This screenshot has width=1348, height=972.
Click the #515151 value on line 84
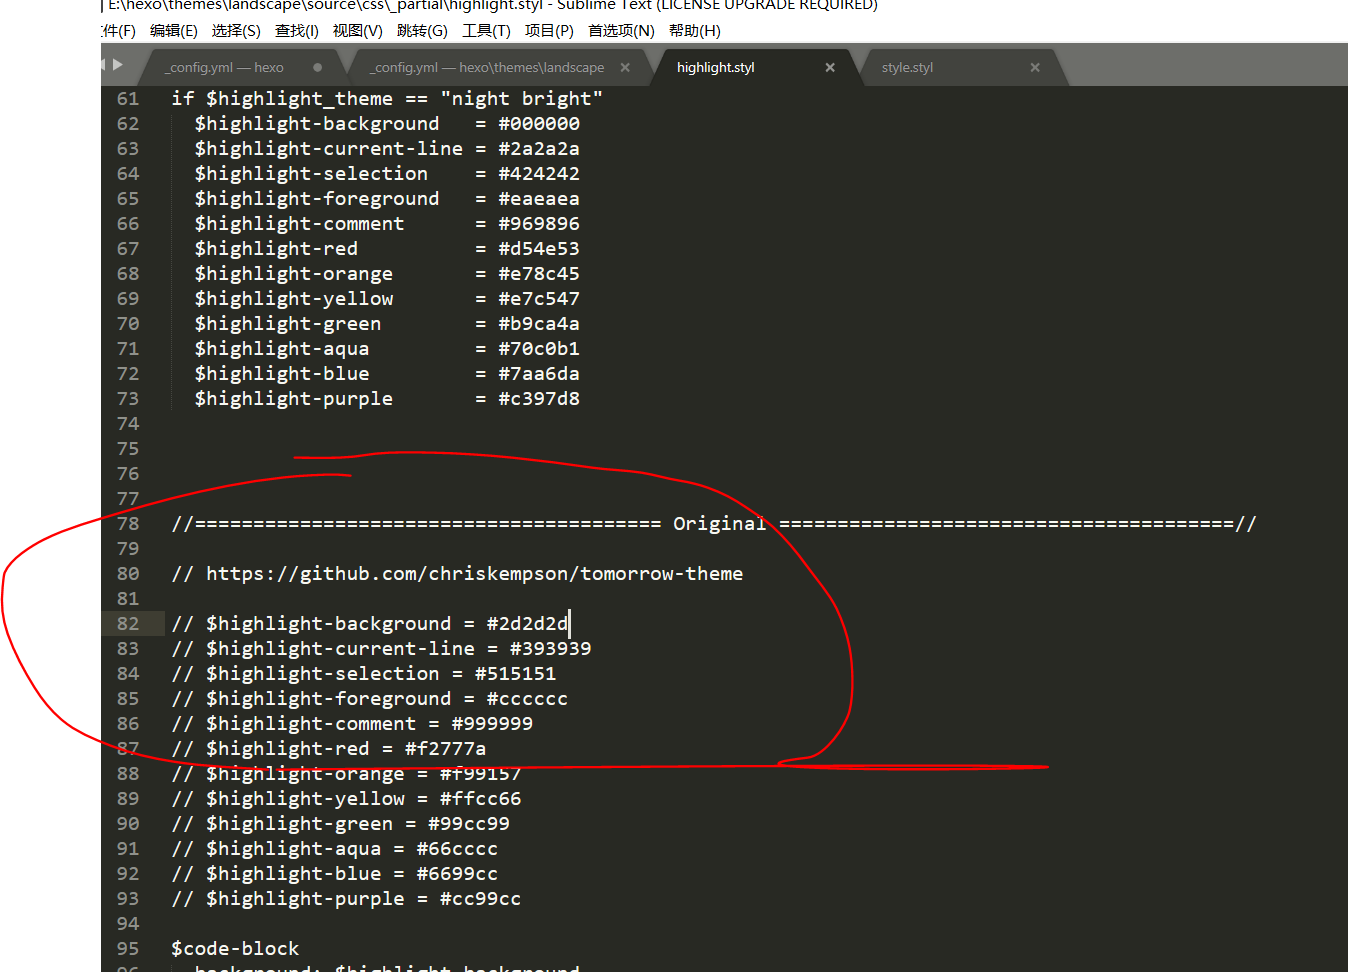516,674
